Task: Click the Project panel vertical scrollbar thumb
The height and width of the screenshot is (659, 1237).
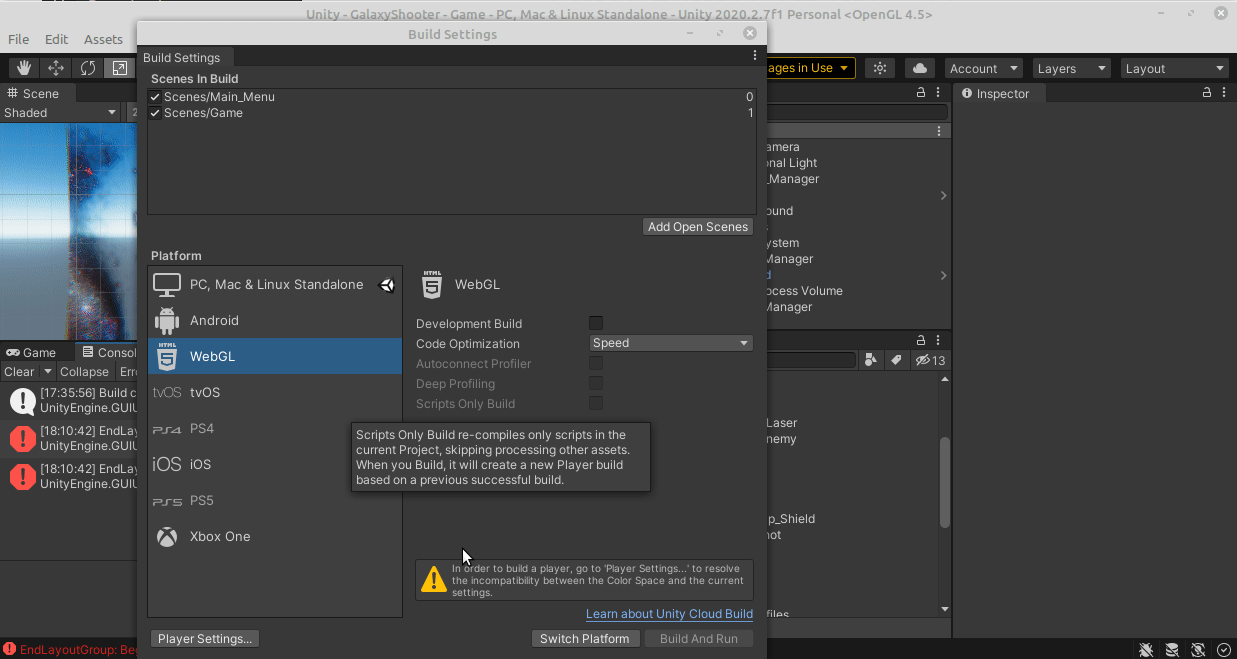Action: point(944,482)
